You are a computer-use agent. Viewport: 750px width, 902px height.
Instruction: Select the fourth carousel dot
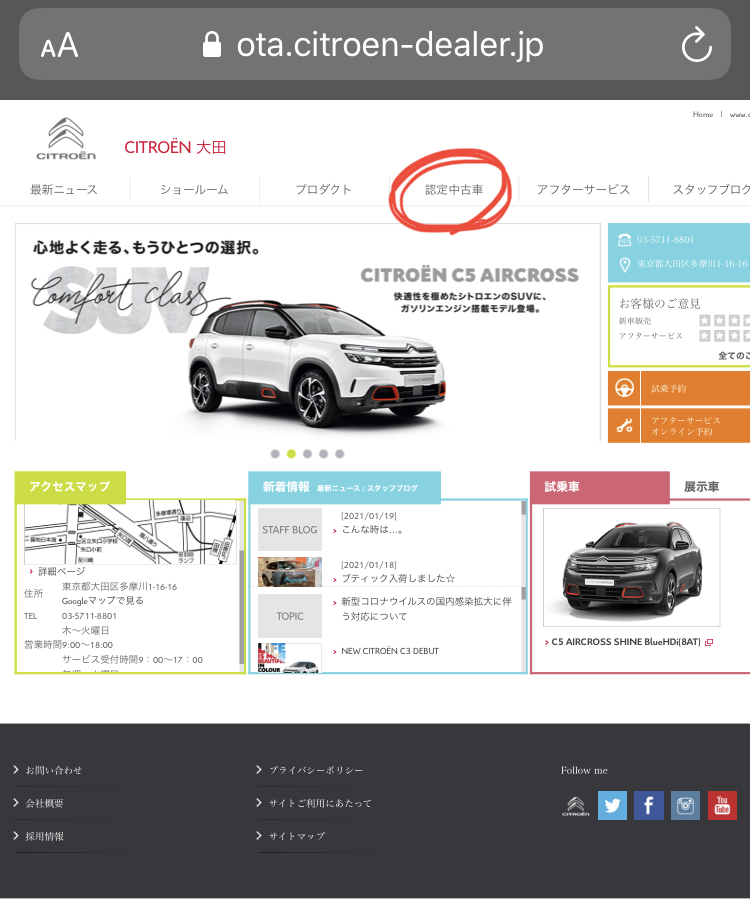(323, 454)
